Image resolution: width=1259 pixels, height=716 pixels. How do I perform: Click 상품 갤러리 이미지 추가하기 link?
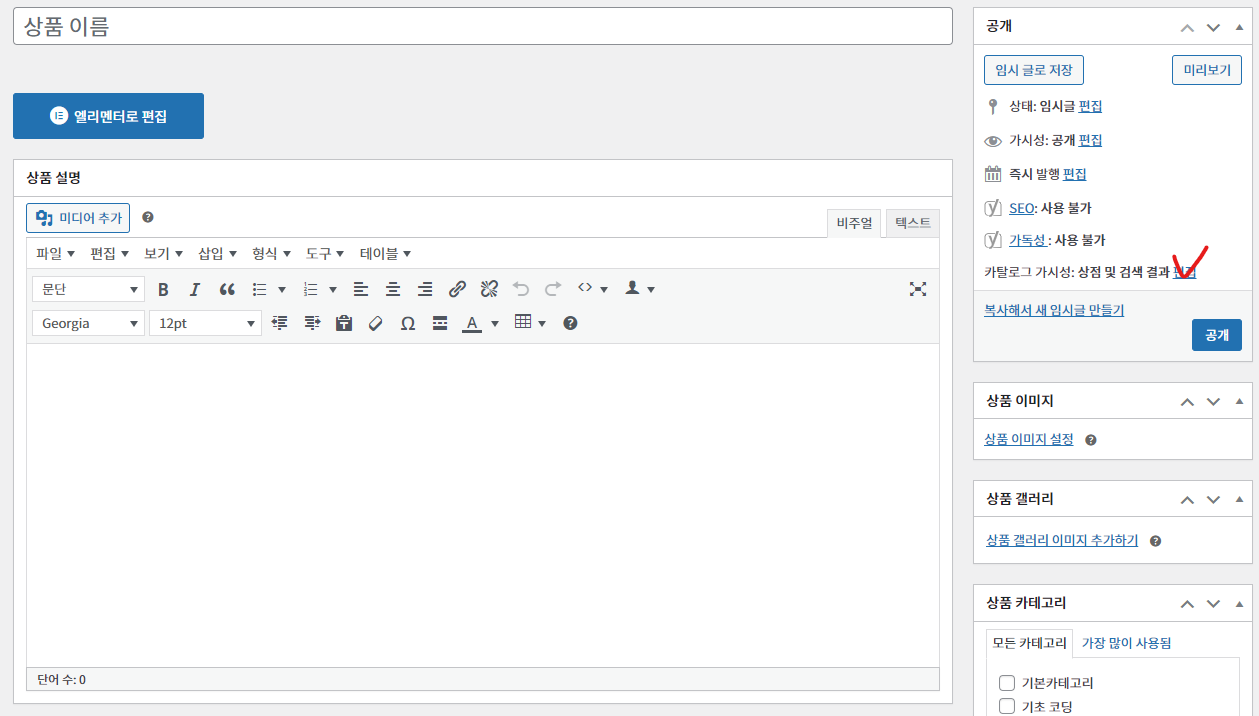point(1062,541)
